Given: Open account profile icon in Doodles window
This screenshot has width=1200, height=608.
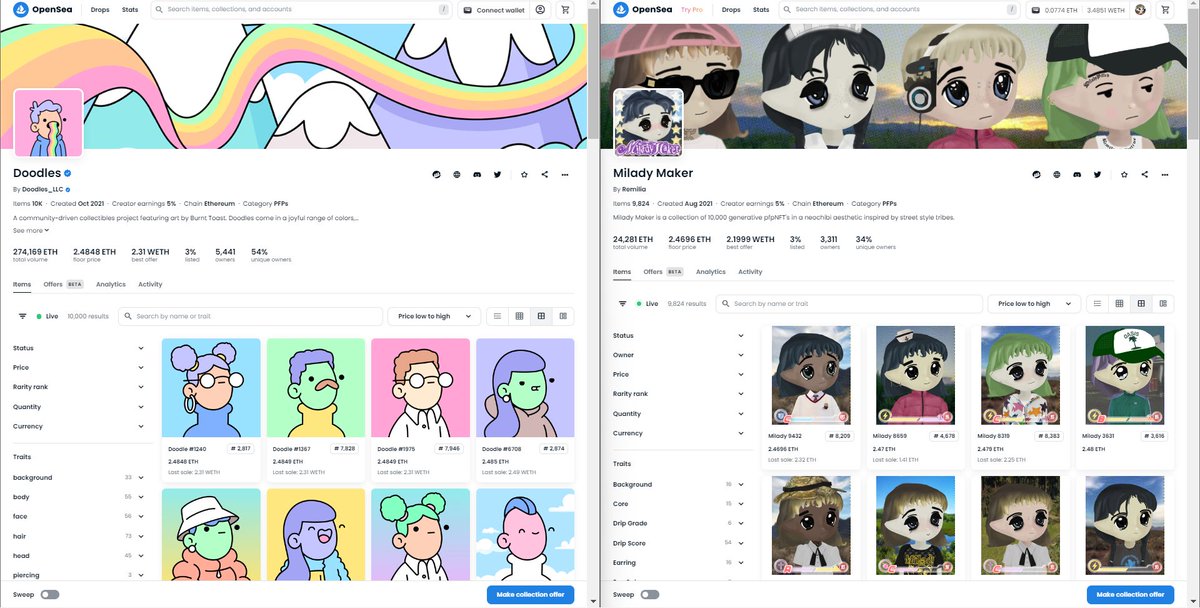Looking at the screenshot, I should pos(540,10).
